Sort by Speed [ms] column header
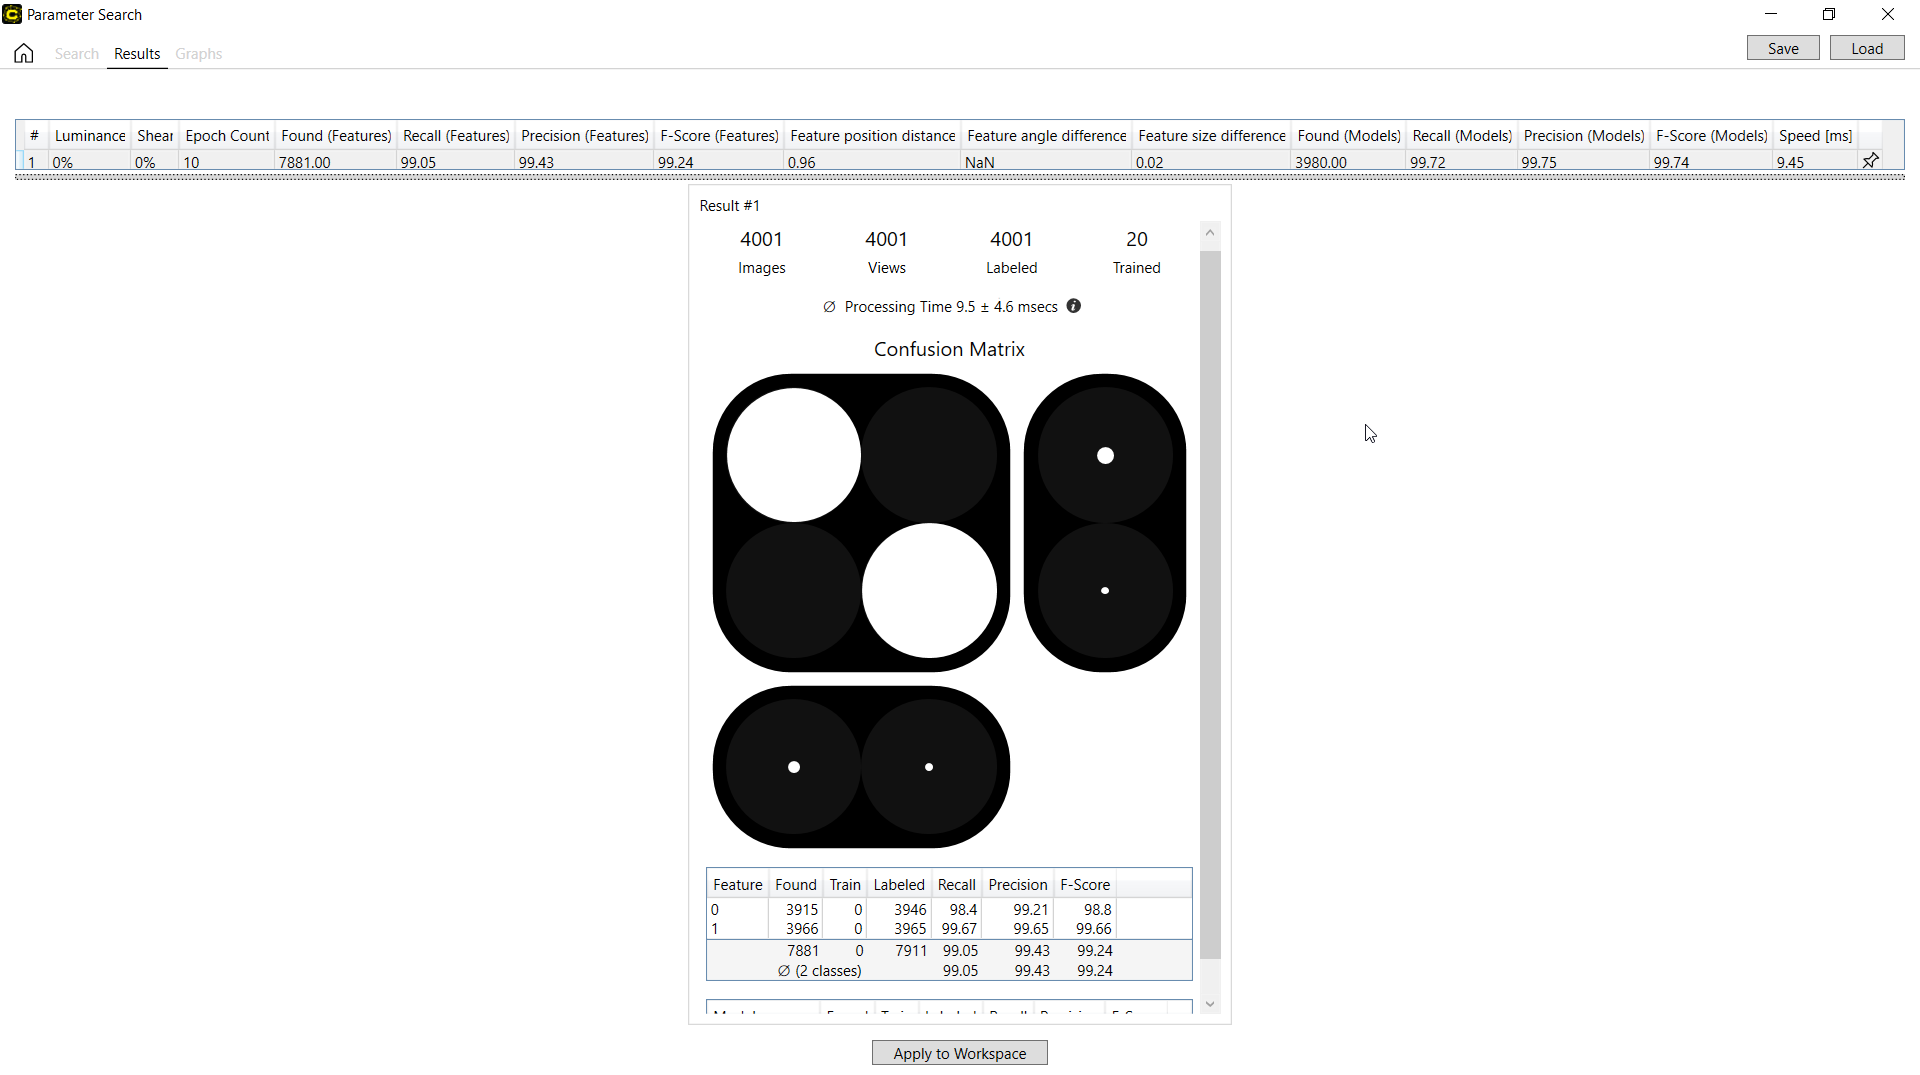 coord(1815,136)
